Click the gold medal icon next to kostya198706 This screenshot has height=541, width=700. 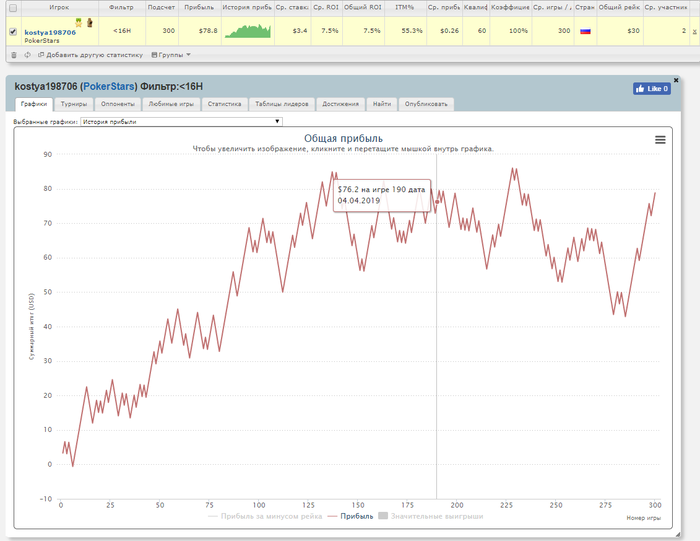(x=79, y=22)
